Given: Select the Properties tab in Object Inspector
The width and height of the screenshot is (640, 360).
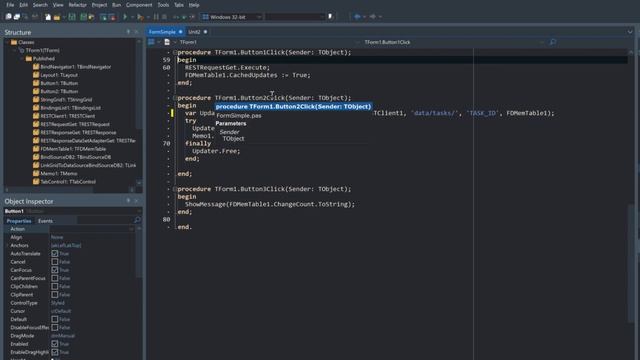Looking at the screenshot, I should tap(19, 221).
